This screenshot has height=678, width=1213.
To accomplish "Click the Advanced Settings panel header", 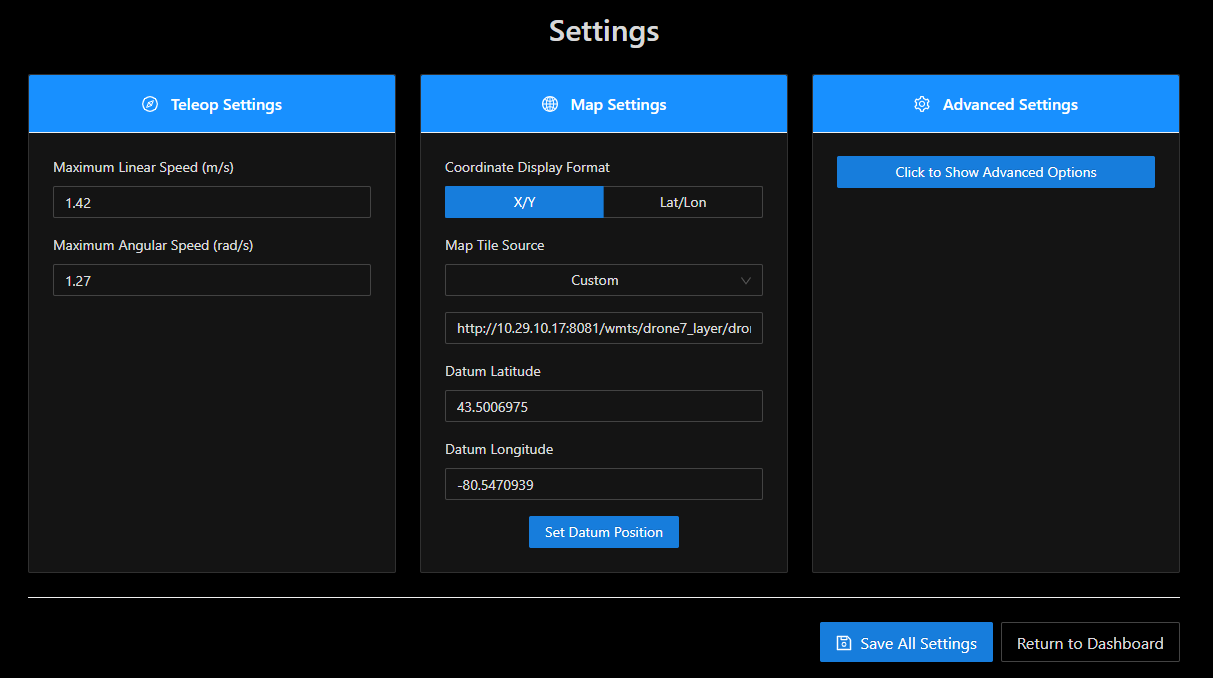I will click(x=1010, y=104).
